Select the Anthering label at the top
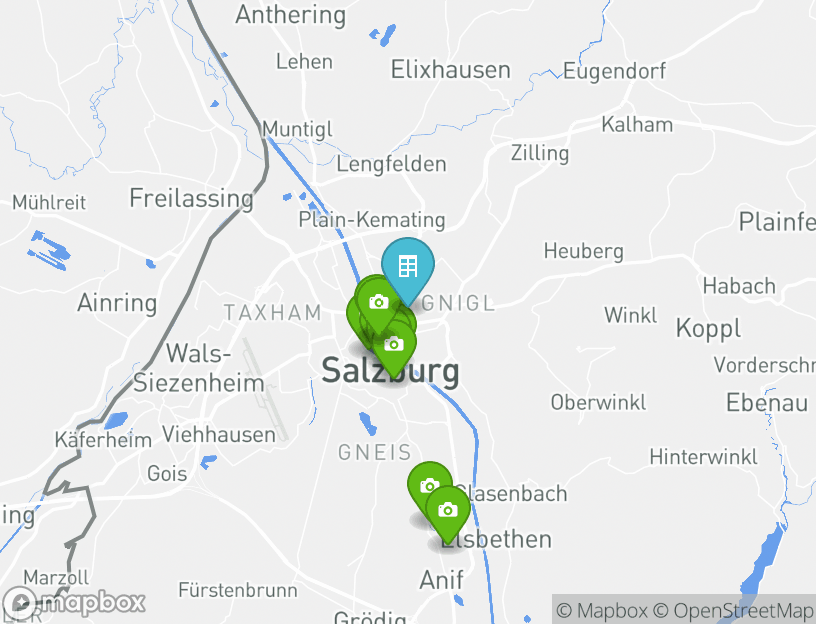The height and width of the screenshot is (624, 816). tap(290, 15)
